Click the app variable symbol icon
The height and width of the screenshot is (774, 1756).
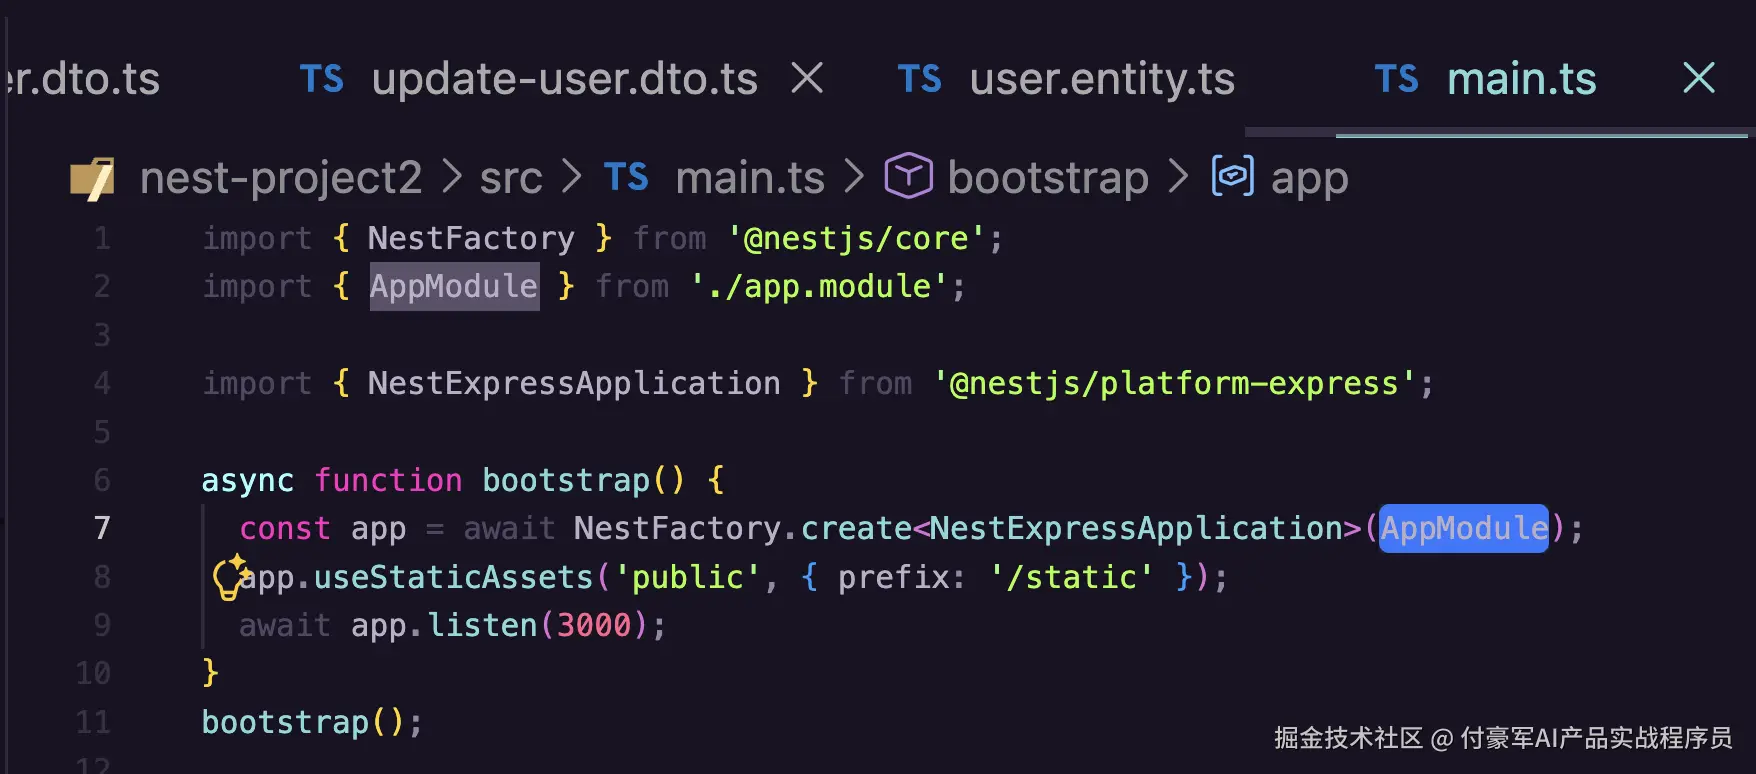[x=1233, y=176]
